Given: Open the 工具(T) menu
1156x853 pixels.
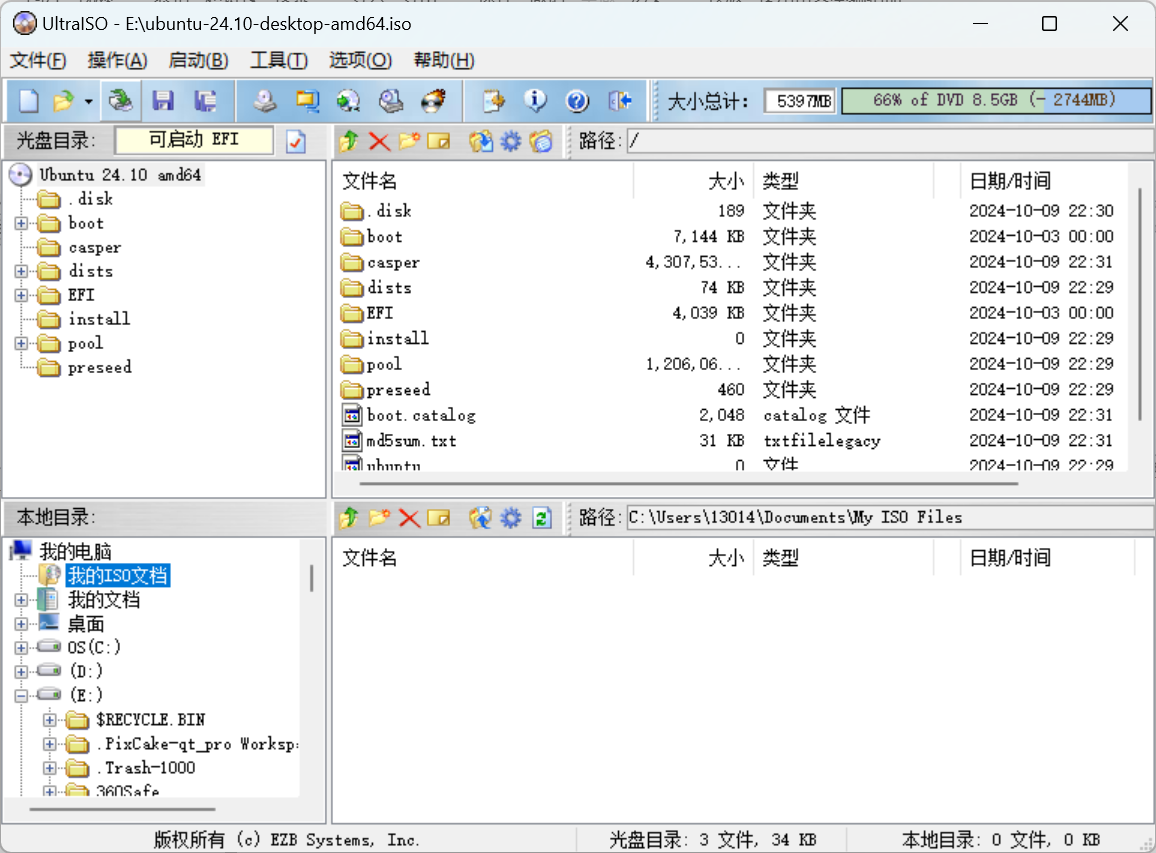Looking at the screenshot, I should pos(279,60).
